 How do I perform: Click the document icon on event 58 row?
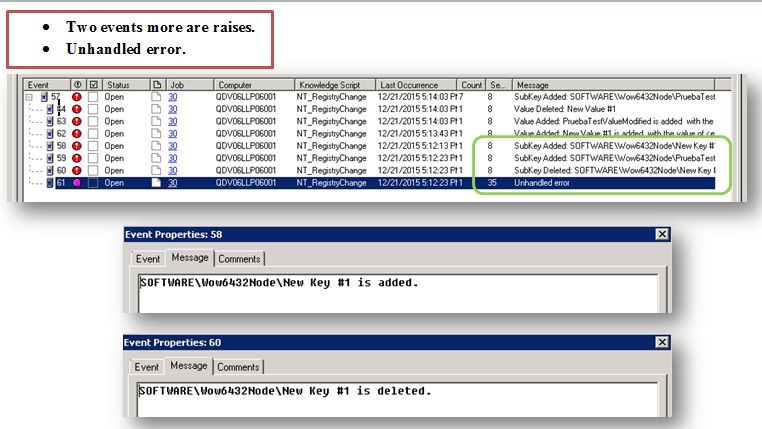click(156, 146)
